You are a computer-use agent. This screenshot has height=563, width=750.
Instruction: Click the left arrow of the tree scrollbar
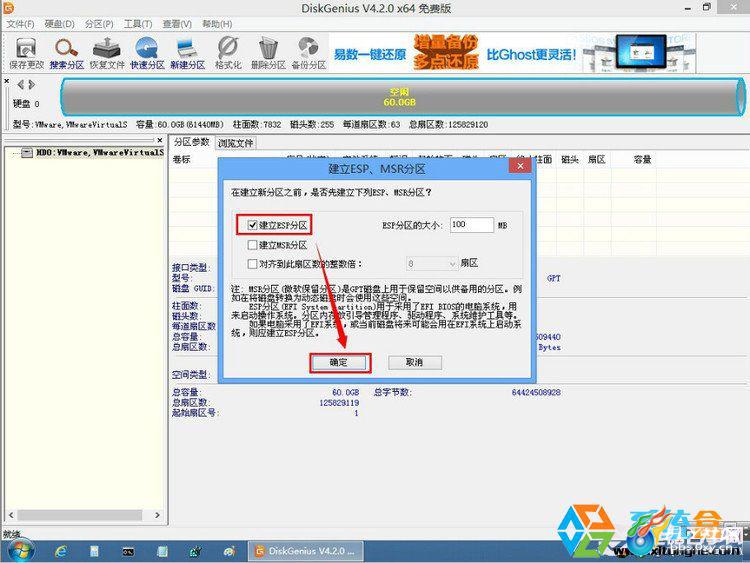pyautogui.click(x=11, y=515)
